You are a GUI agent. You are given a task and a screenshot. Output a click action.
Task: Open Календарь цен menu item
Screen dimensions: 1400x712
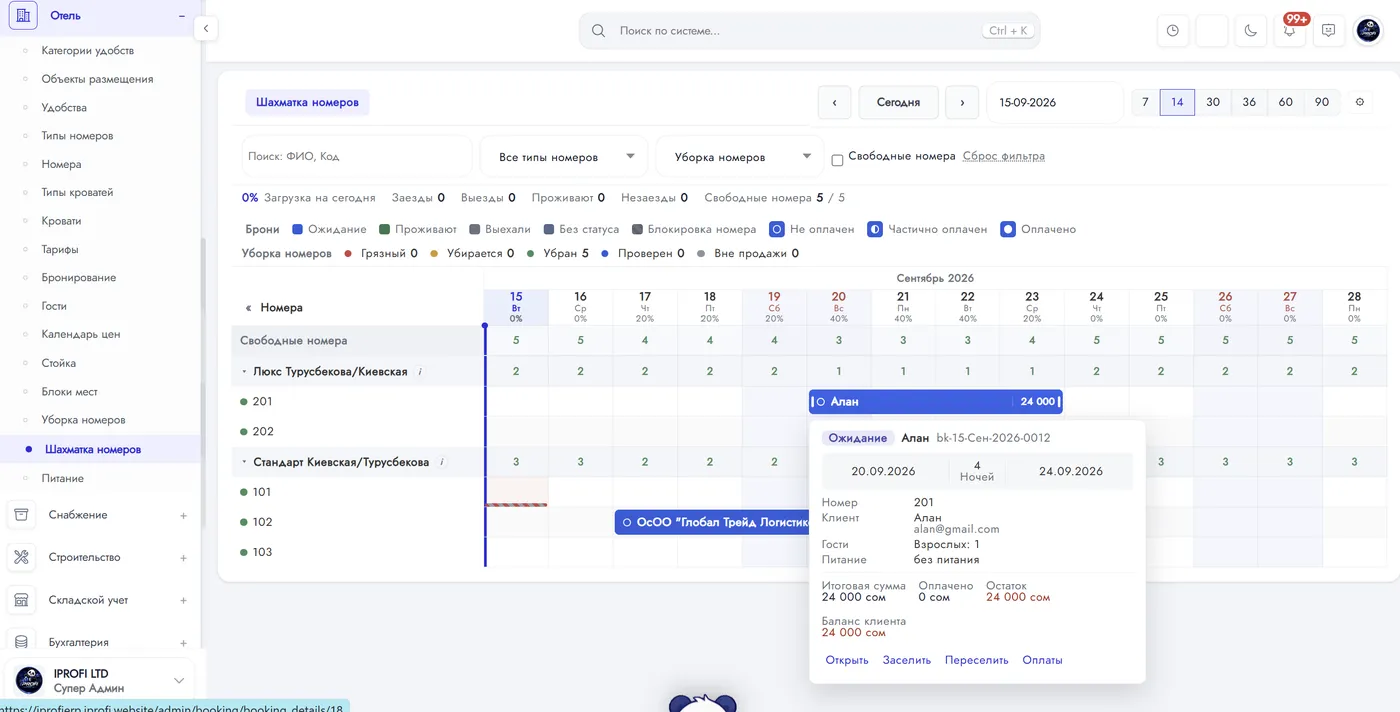point(81,334)
